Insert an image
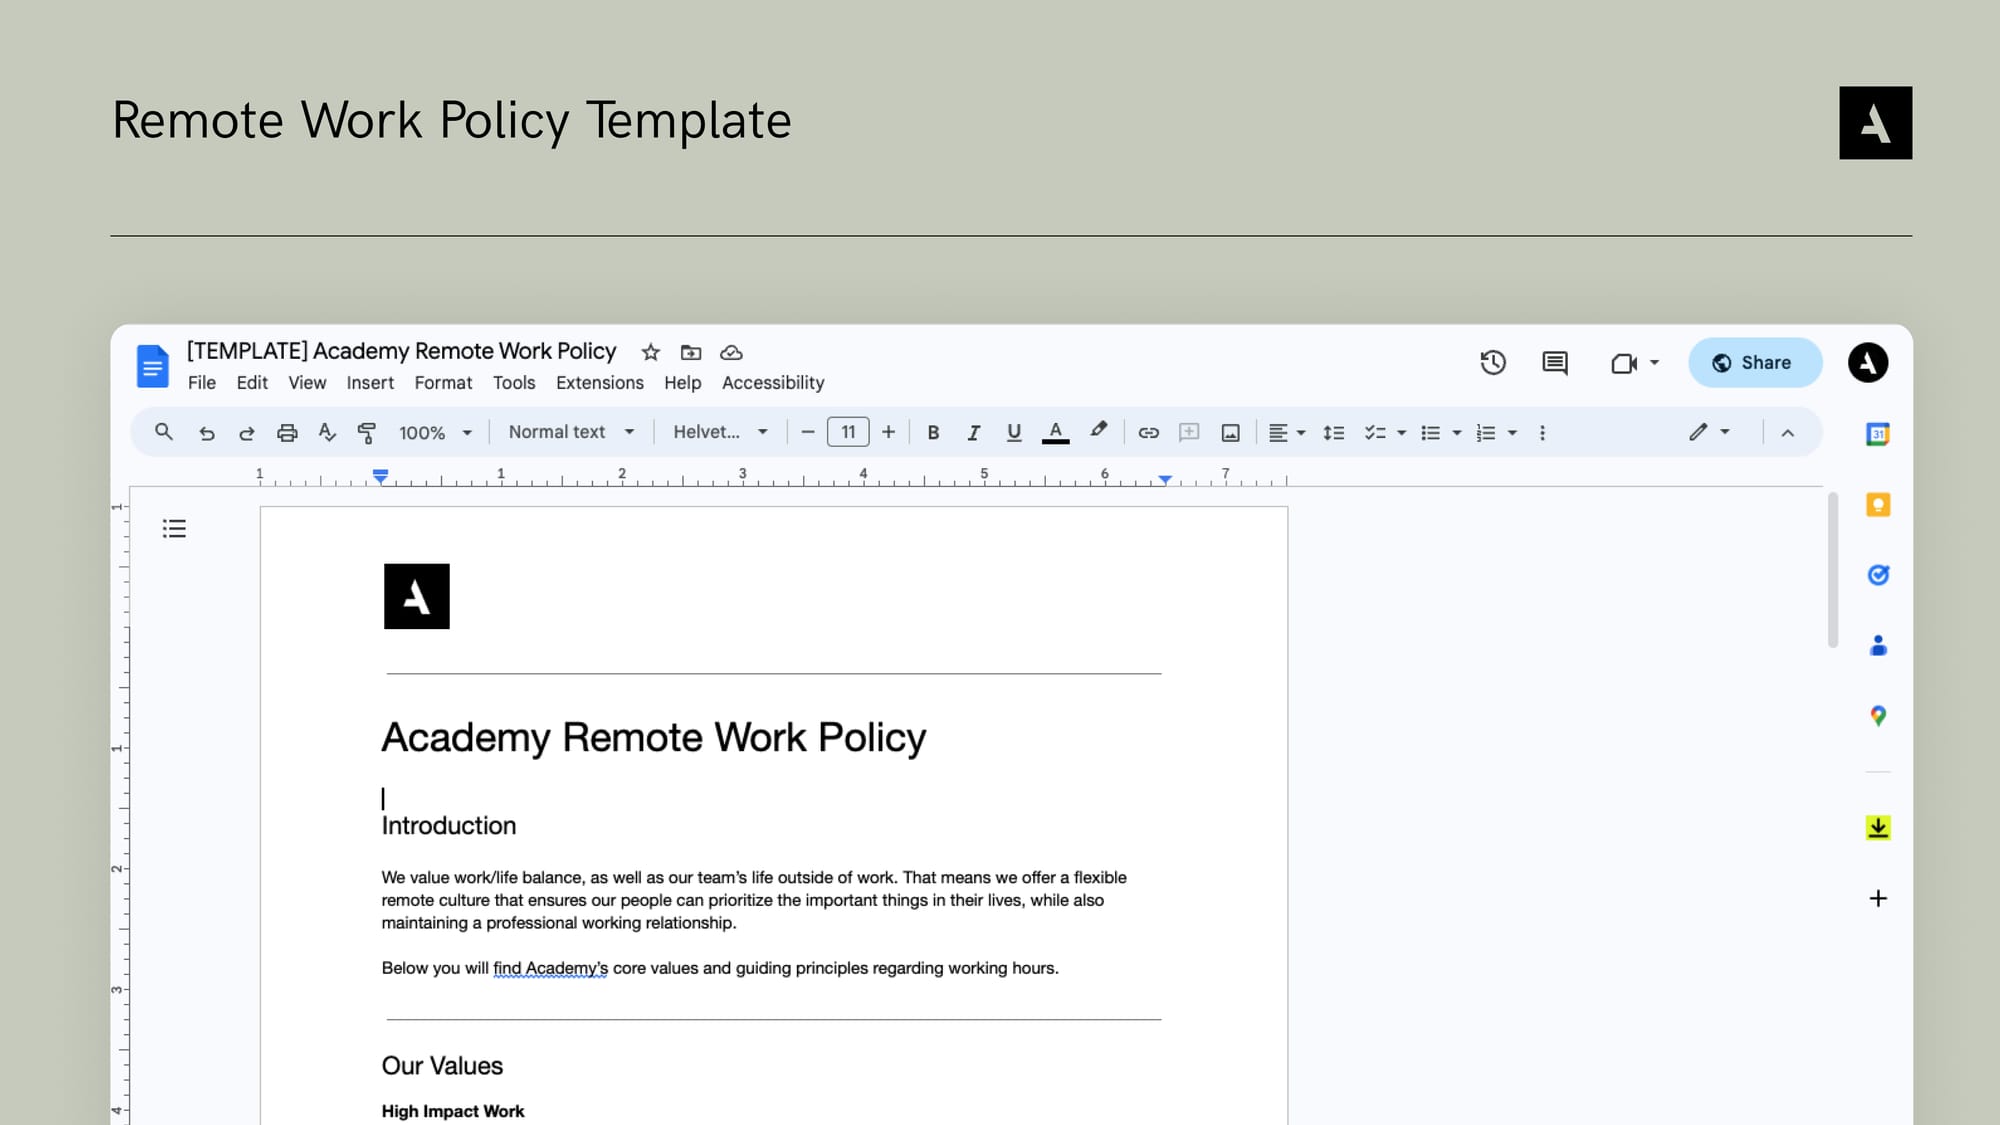This screenshot has width=2000, height=1125. (1230, 432)
